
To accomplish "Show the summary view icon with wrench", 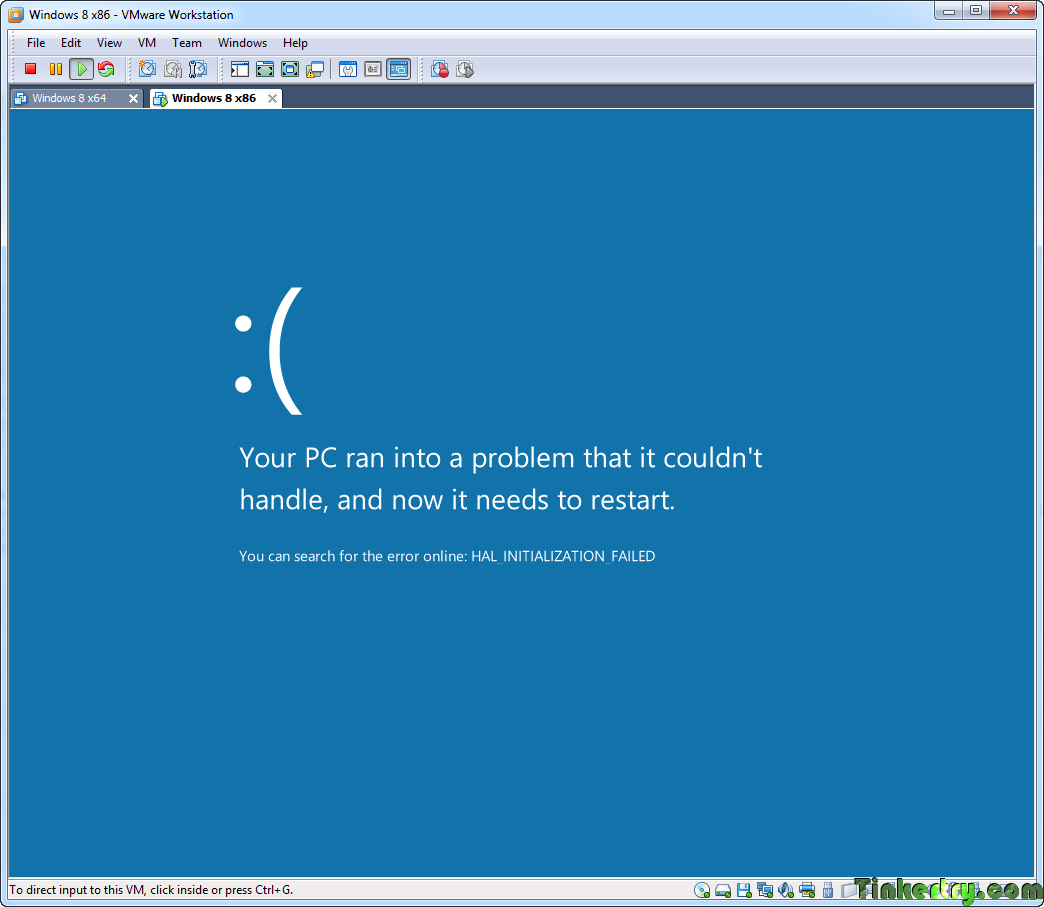I will [348, 69].
